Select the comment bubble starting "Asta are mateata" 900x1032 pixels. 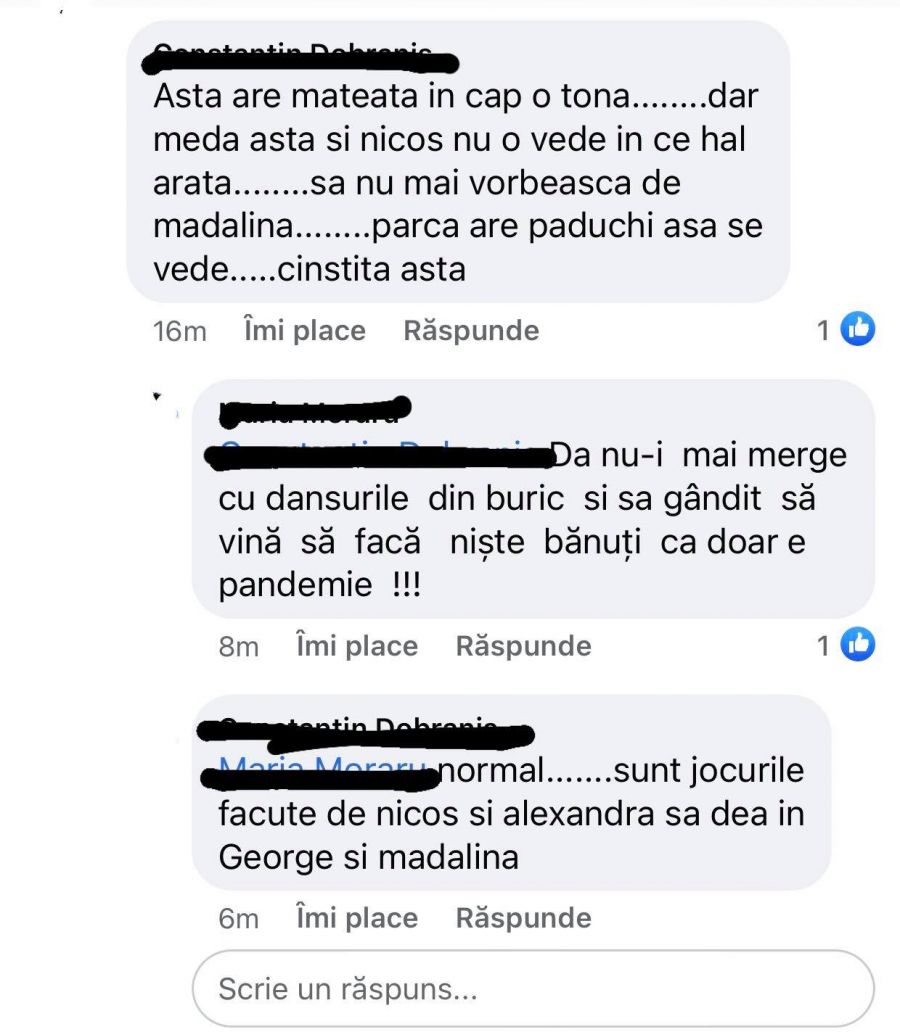[458, 162]
